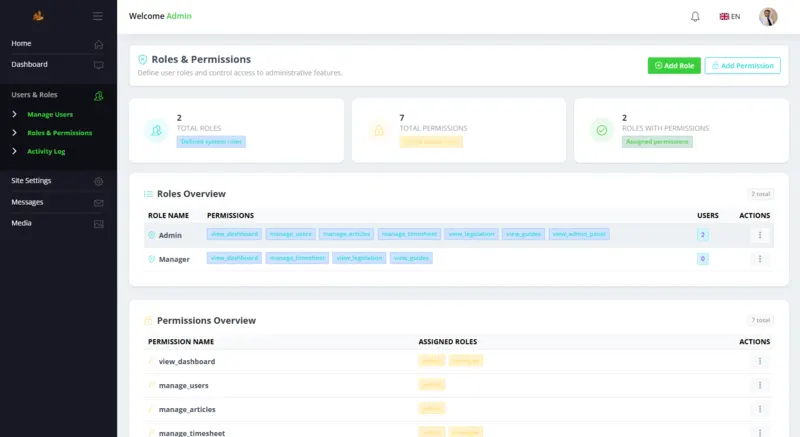
Task: Click the Defined system roles badge
Action: click(211, 142)
